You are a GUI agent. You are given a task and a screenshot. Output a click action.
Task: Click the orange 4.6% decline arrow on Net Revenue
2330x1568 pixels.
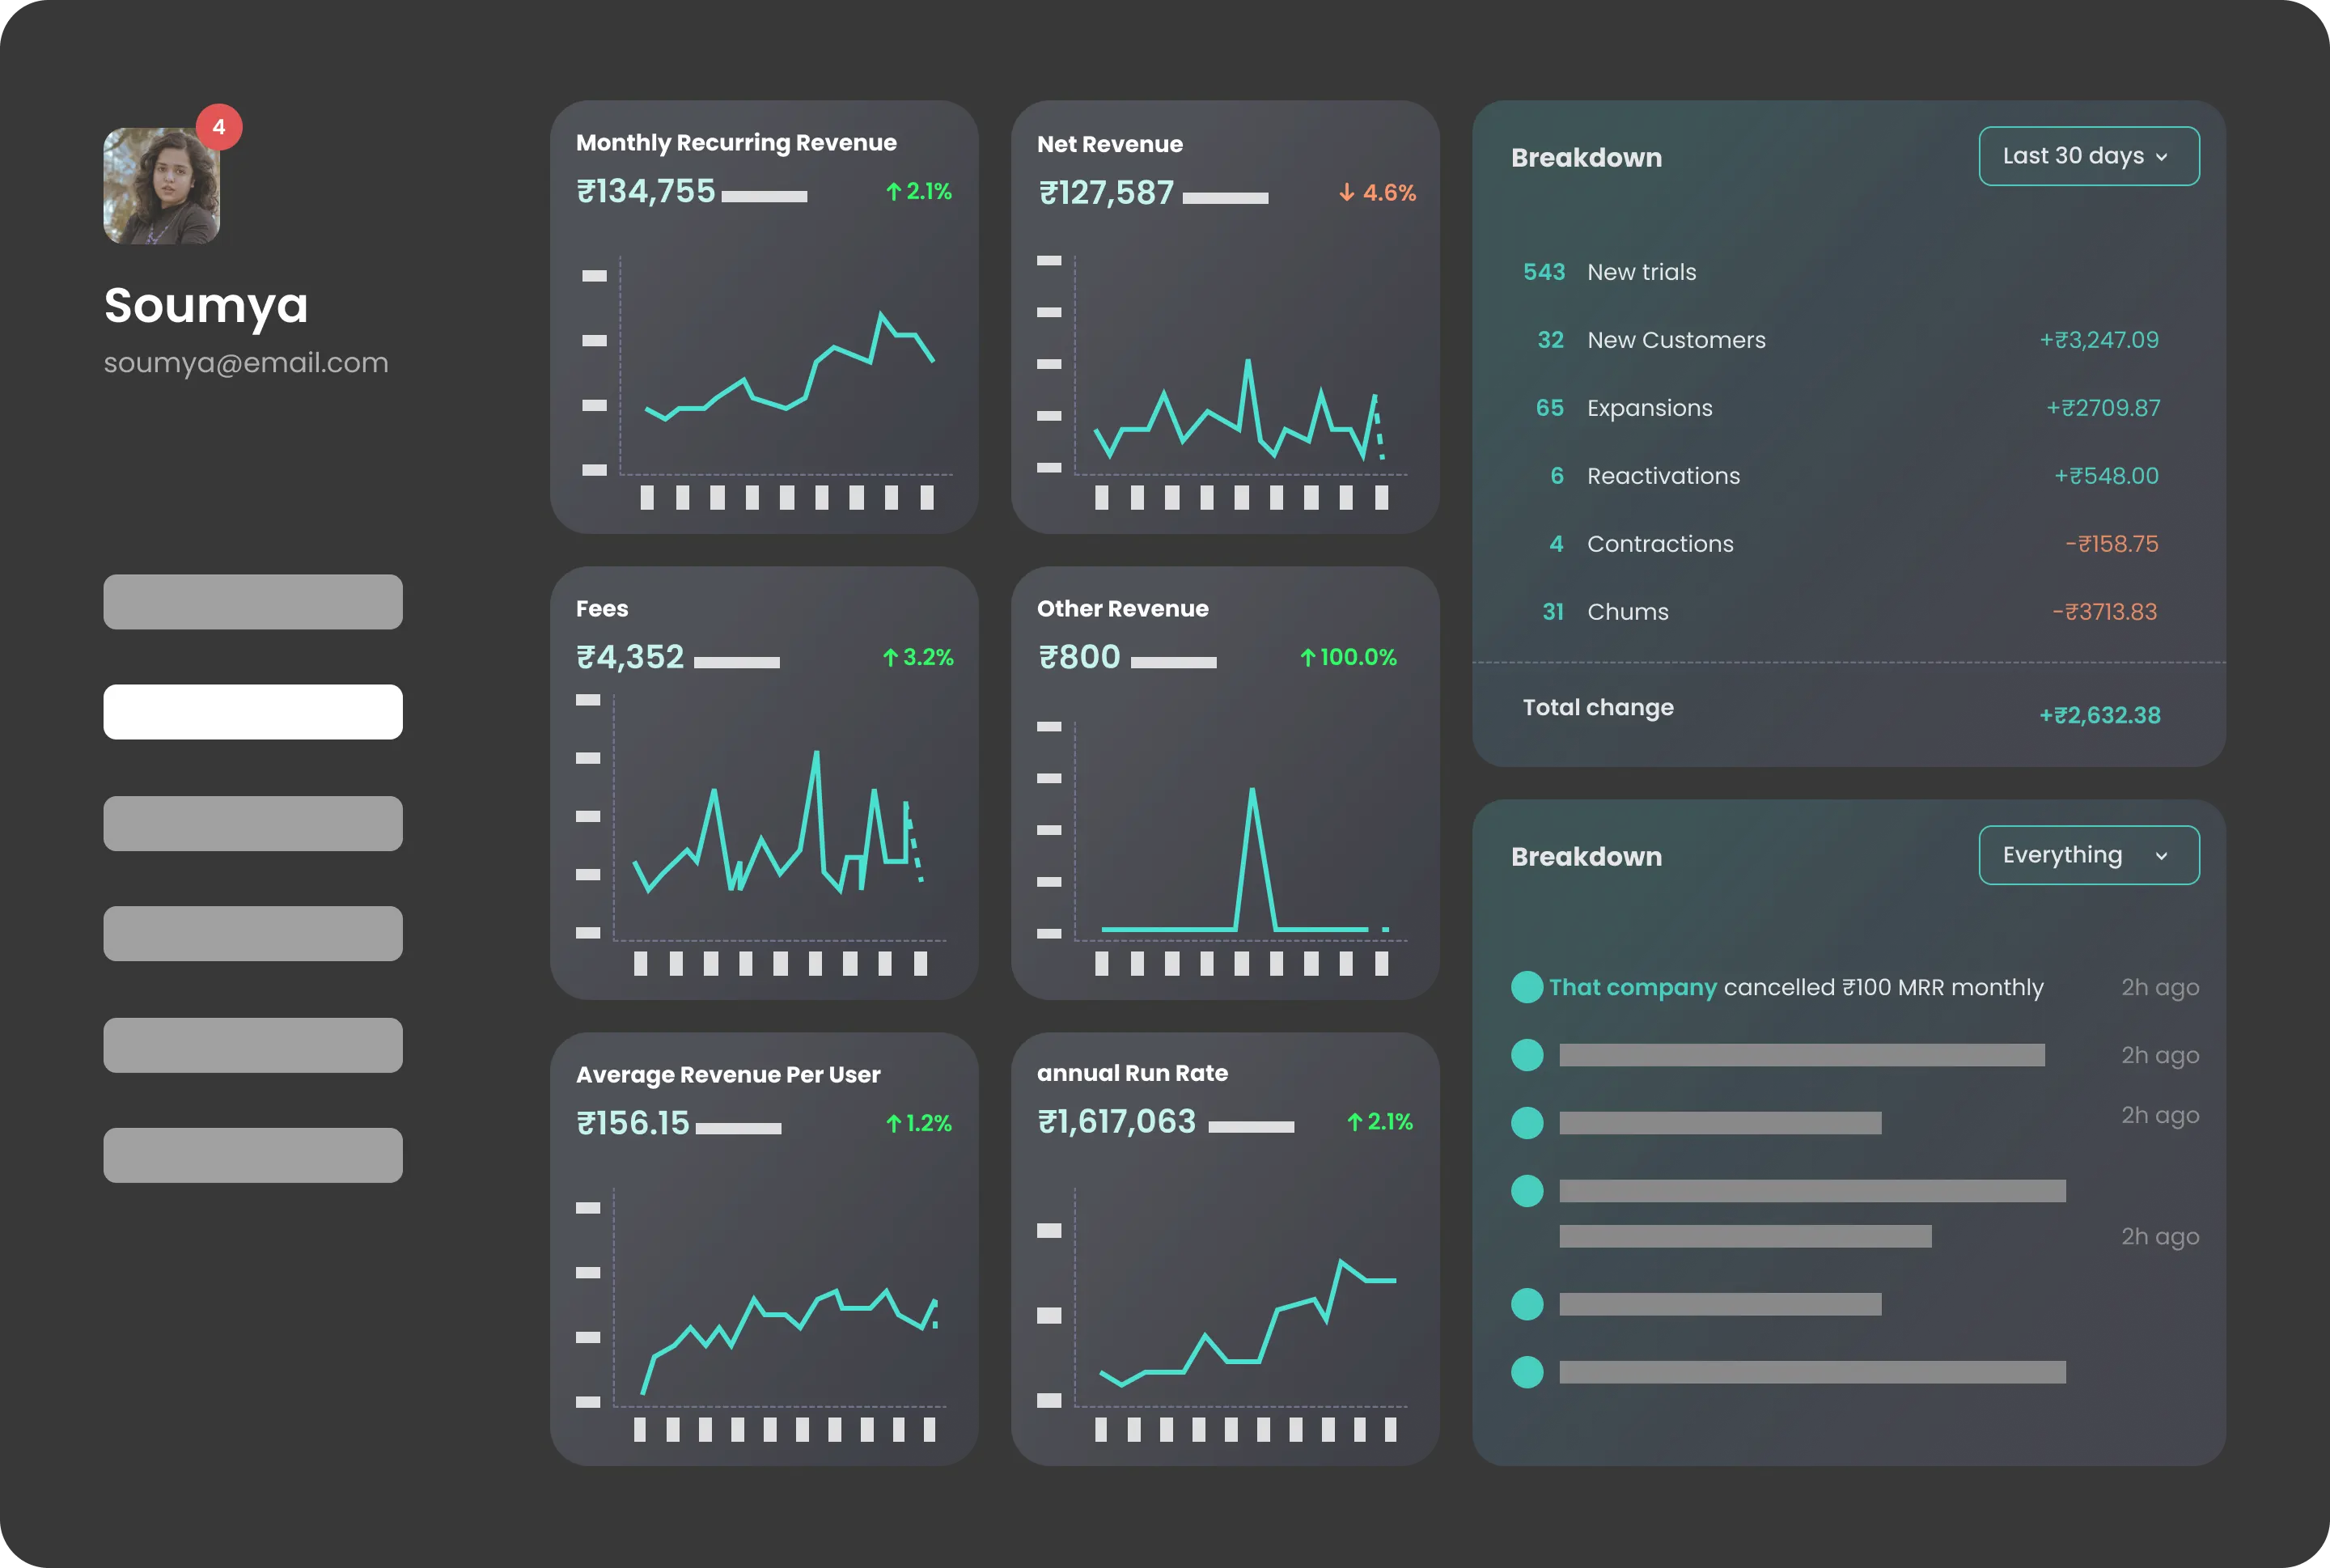pos(1378,193)
